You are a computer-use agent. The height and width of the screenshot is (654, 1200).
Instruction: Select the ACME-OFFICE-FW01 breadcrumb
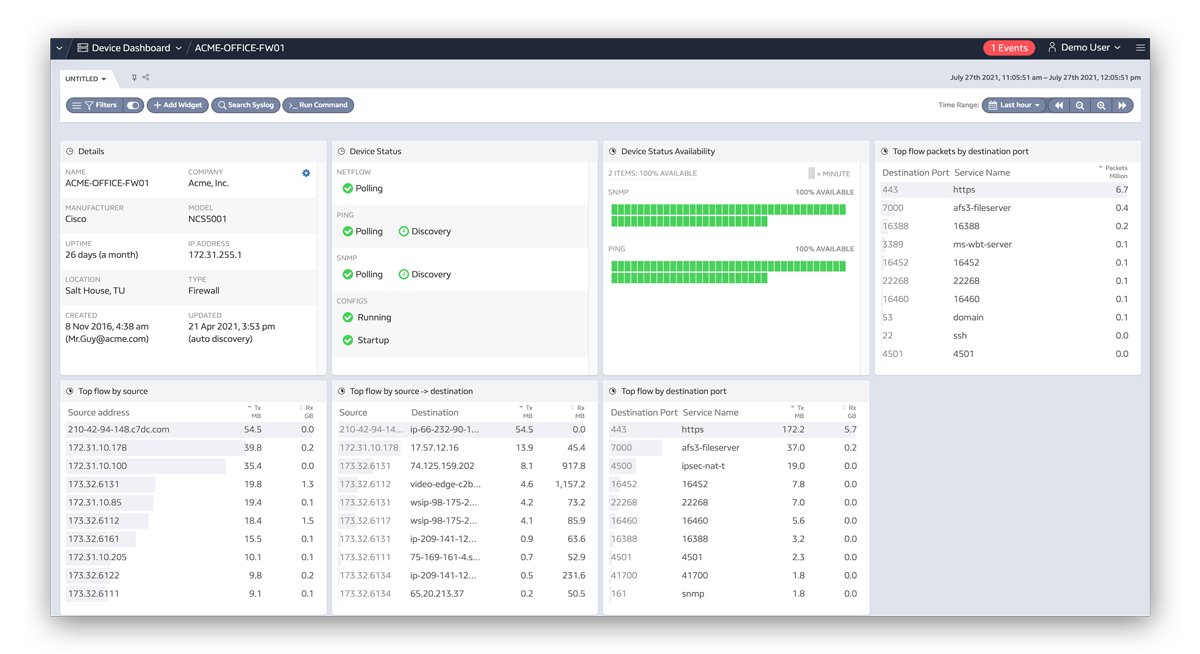[x=240, y=48]
